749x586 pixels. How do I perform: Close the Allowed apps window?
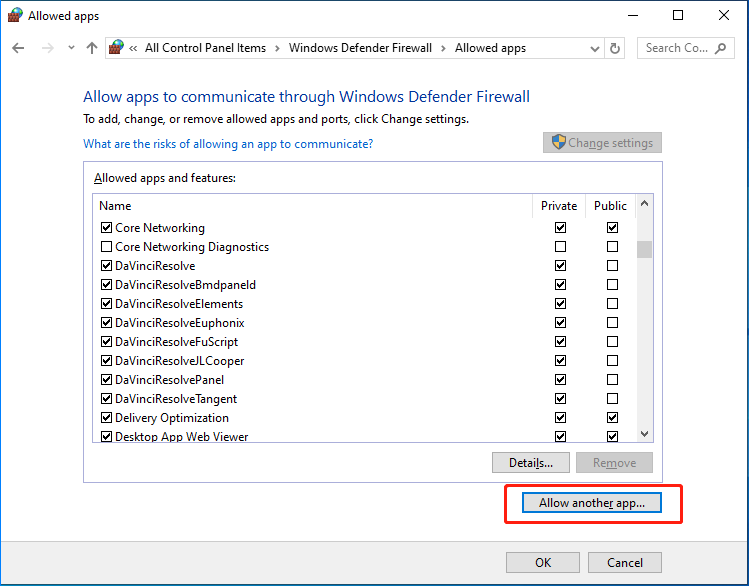tap(724, 15)
